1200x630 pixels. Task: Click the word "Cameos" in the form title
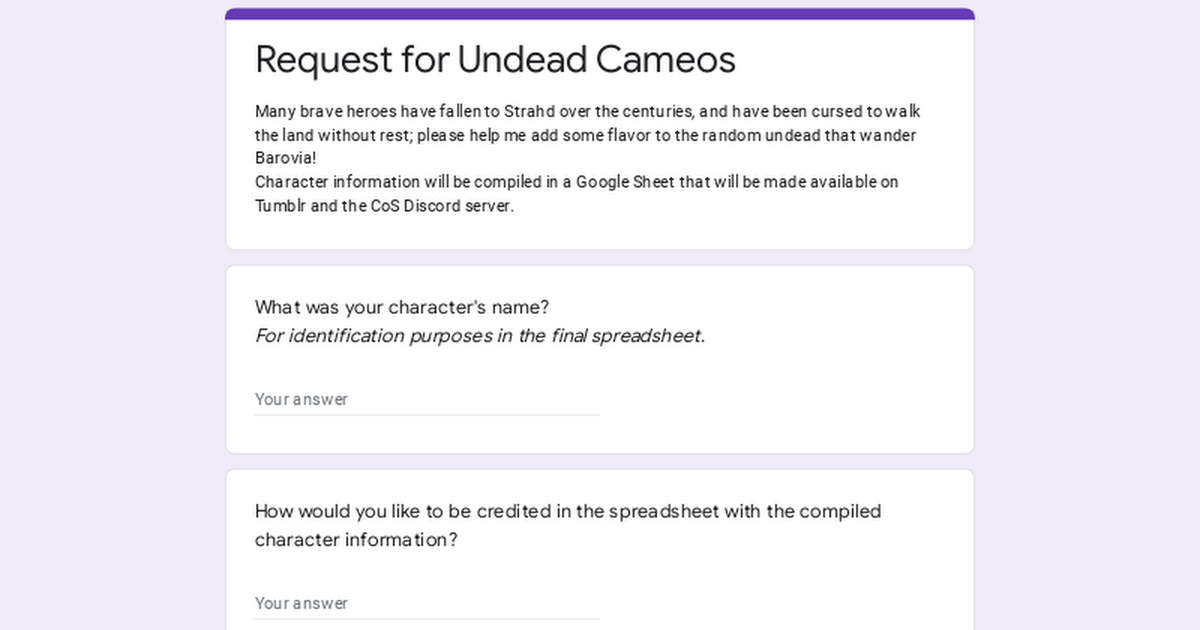(x=666, y=60)
